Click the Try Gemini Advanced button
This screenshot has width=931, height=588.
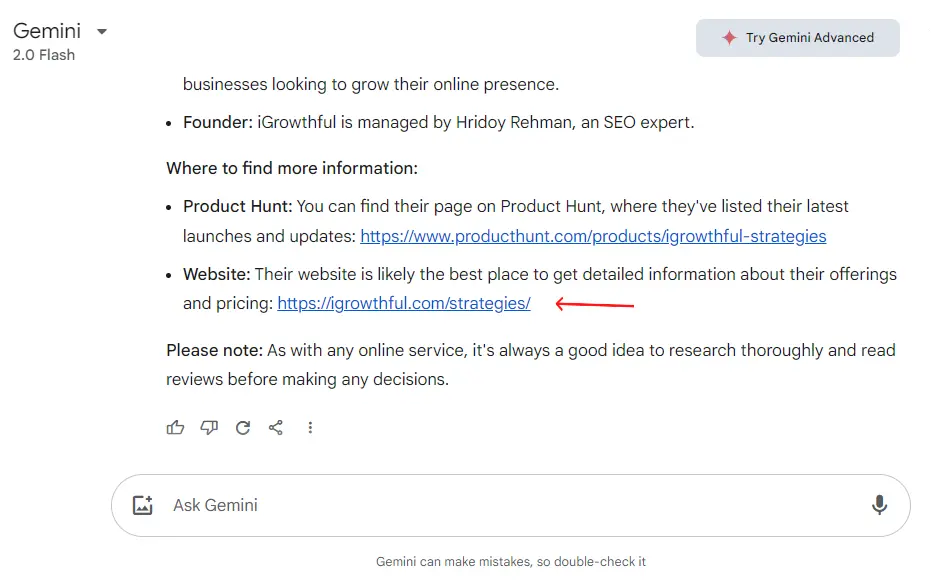click(797, 38)
